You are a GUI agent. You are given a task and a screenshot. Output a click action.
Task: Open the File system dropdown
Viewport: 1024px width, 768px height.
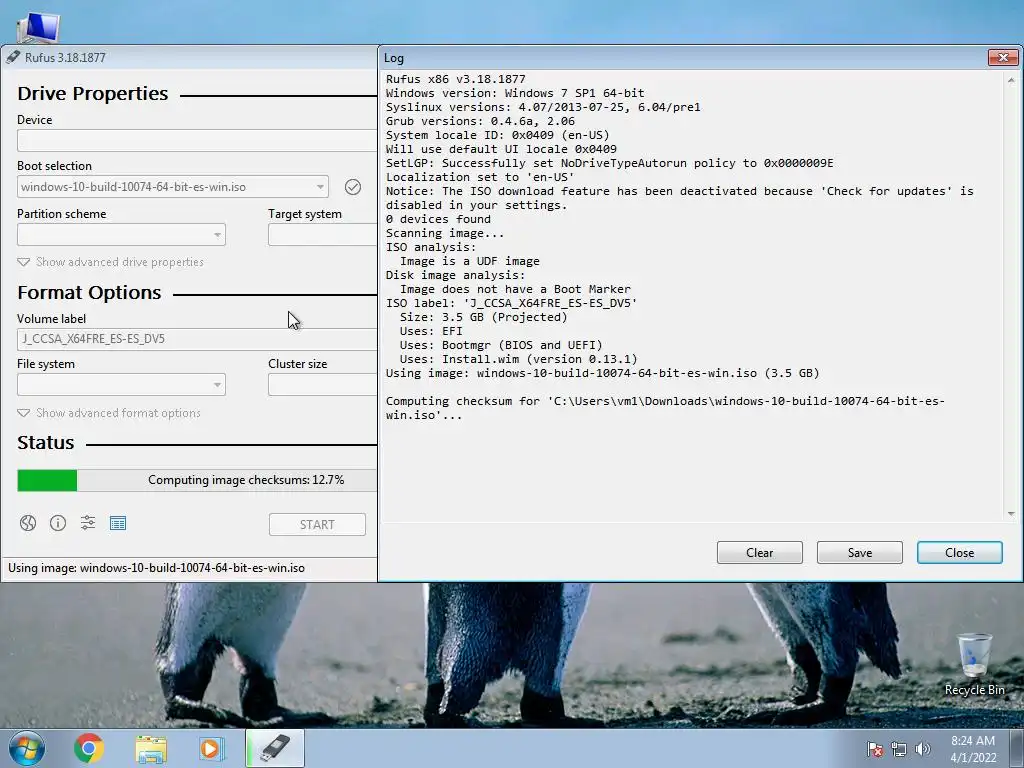(x=121, y=385)
